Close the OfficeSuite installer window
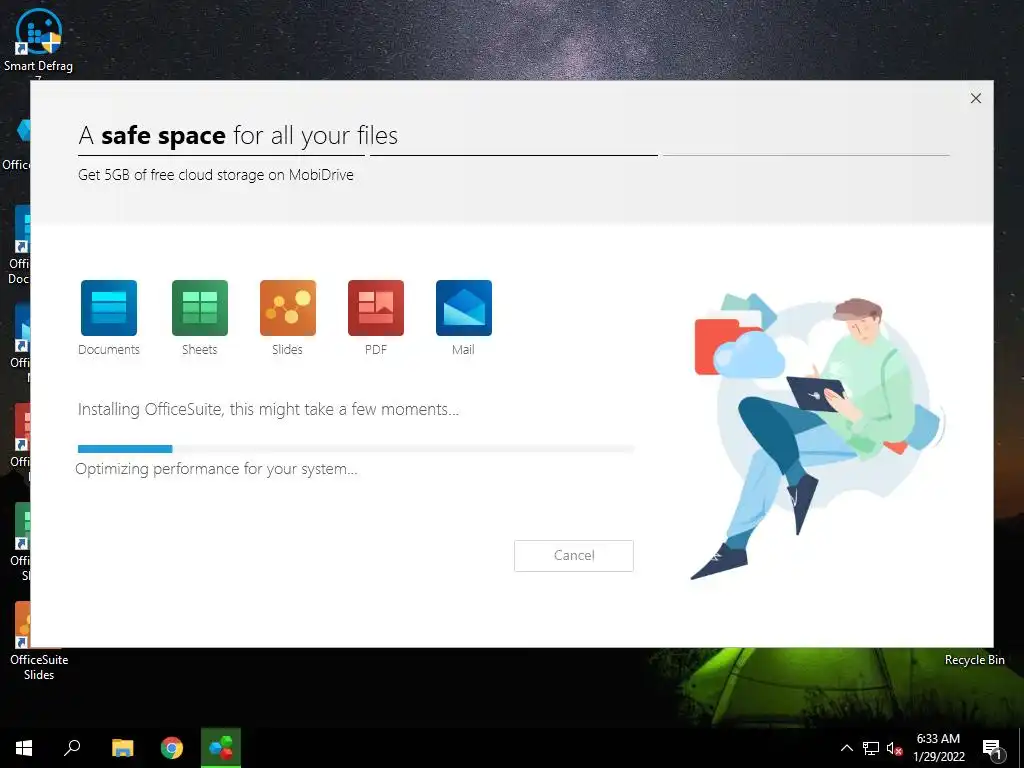Screen dimensions: 1024x768 tap(976, 98)
